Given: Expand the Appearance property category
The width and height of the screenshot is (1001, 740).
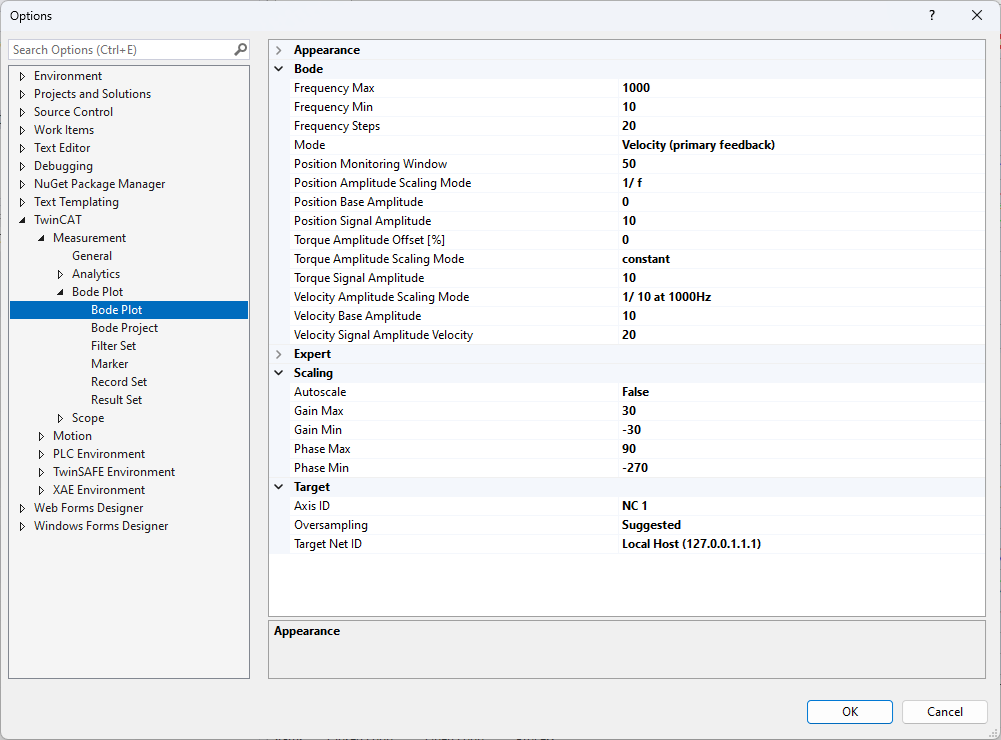Looking at the screenshot, I should [x=279, y=50].
